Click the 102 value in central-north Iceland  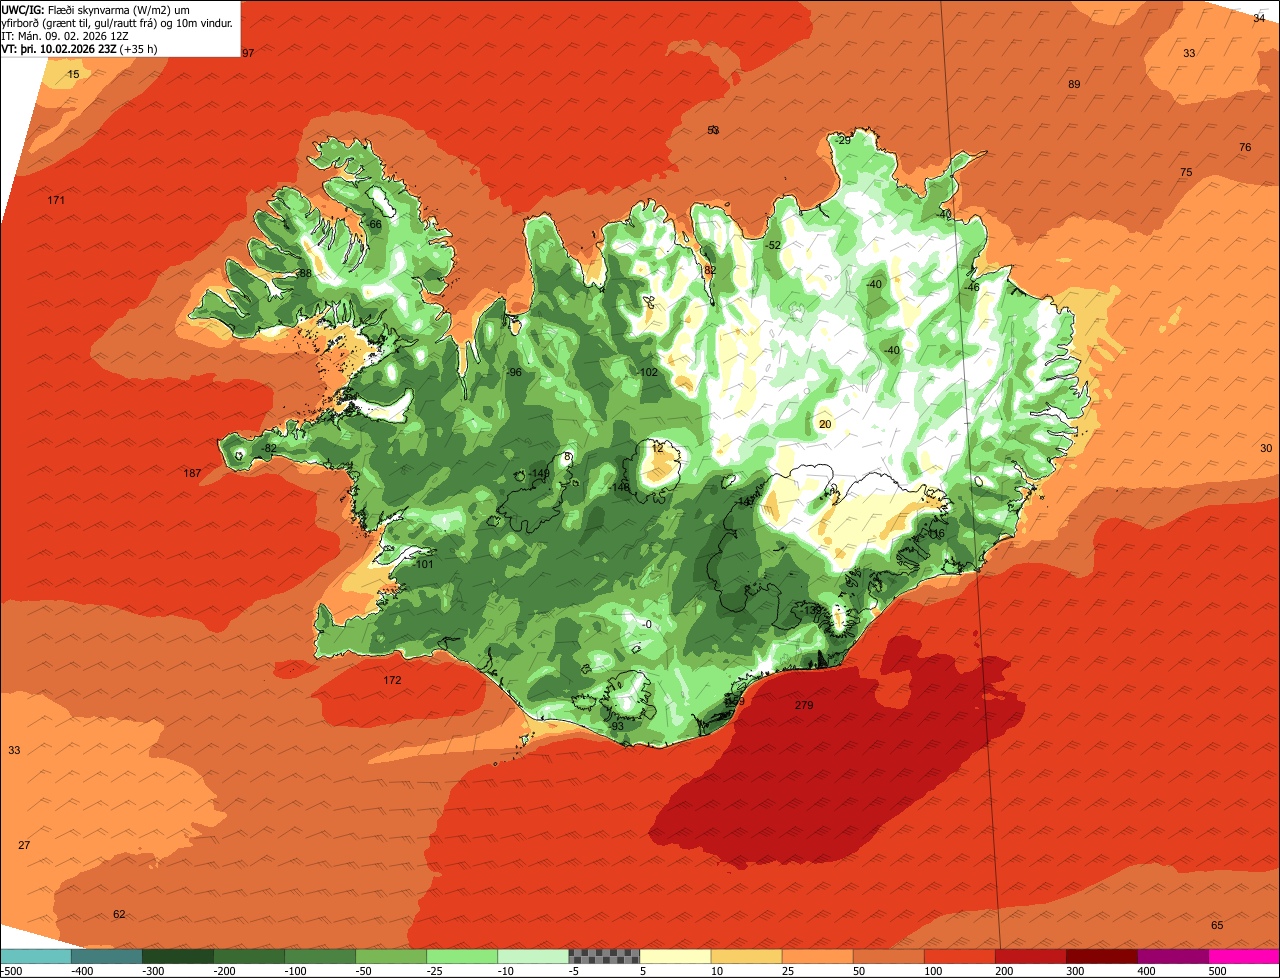tap(649, 372)
